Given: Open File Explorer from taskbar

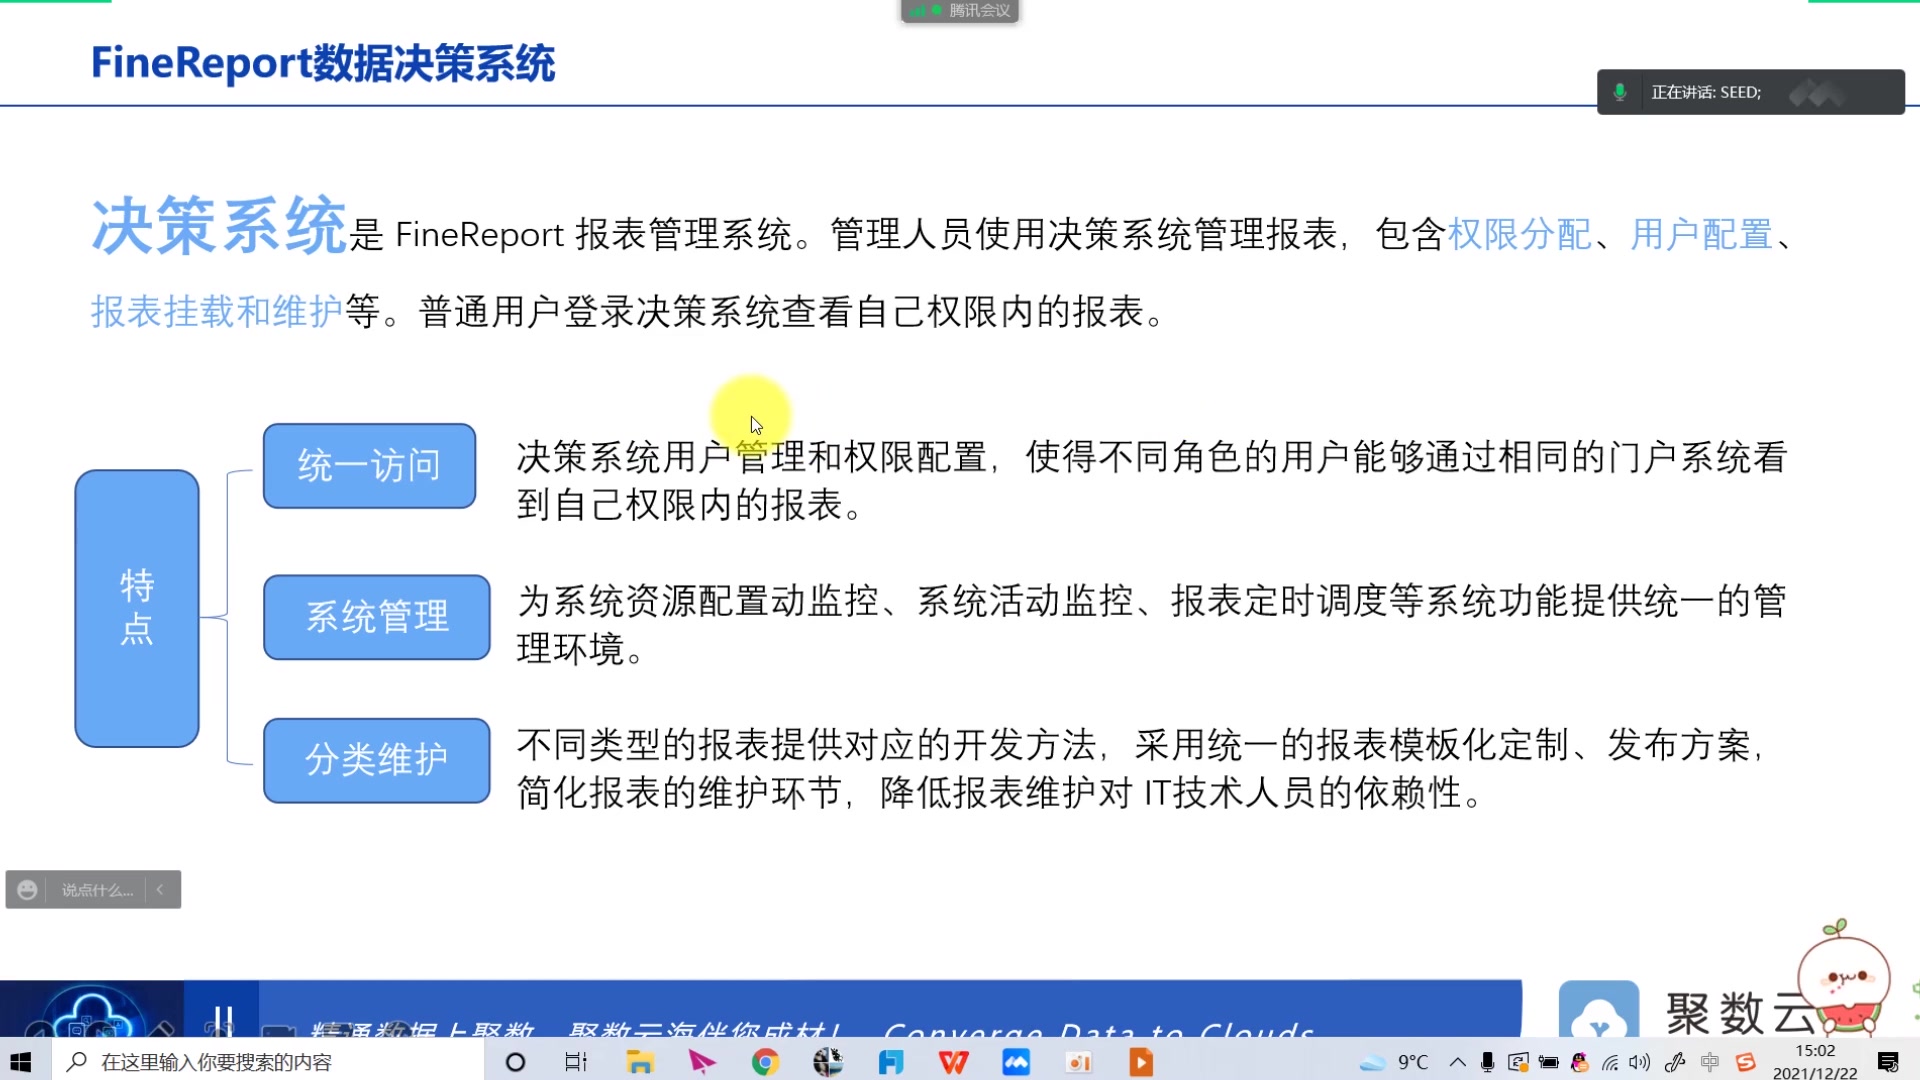Looking at the screenshot, I should [640, 1062].
